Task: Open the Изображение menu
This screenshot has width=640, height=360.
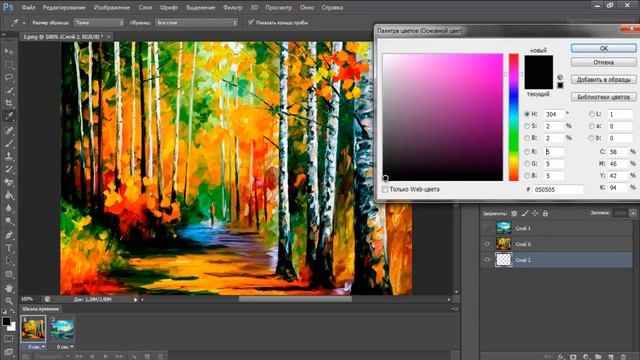Action: (x=112, y=7)
